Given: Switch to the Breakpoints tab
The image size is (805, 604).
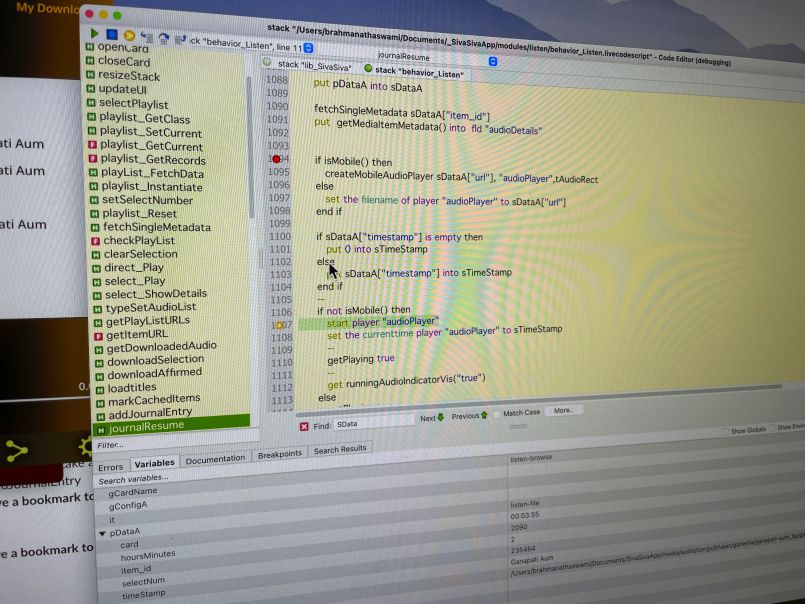Looking at the screenshot, I should pos(279,453).
